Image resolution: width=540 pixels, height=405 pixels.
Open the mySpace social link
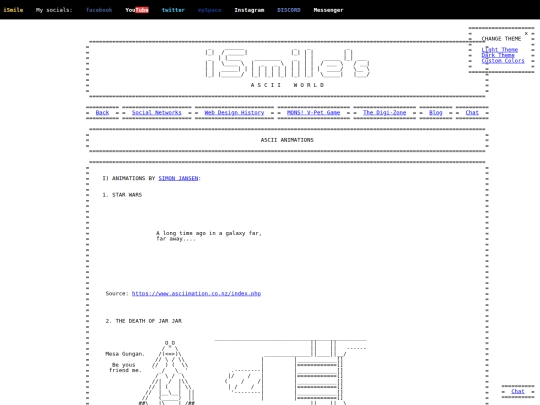coord(209,10)
